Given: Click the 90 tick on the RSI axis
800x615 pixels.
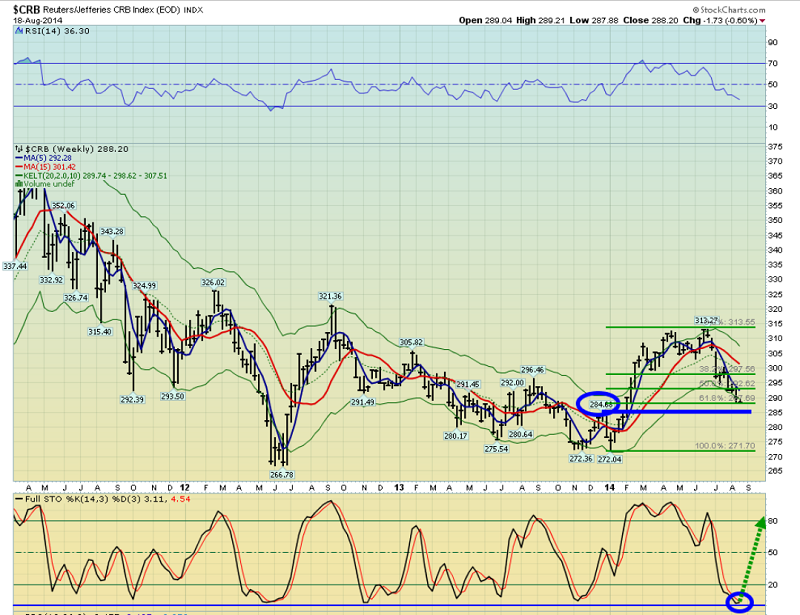Looking at the screenshot, I should tap(773, 42).
